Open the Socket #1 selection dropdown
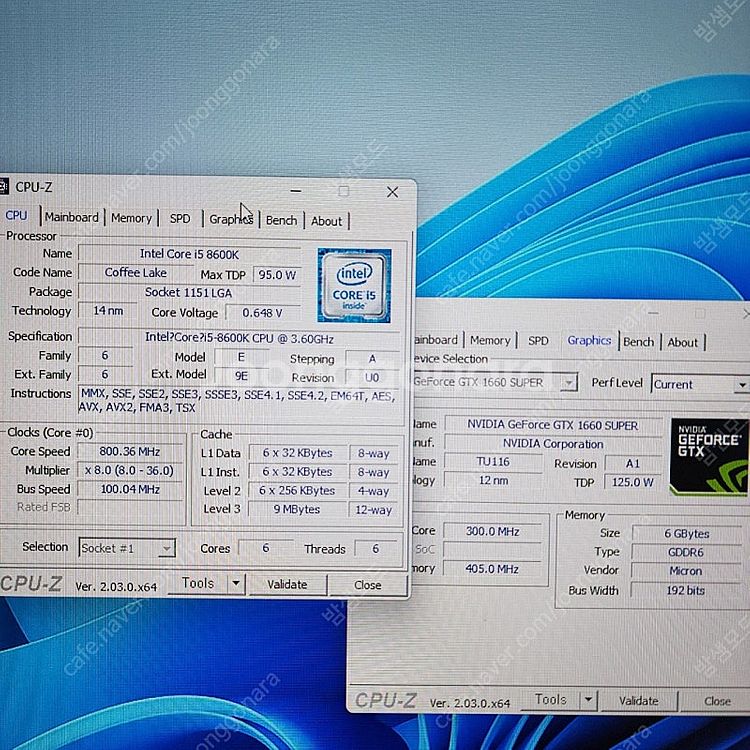Screen dimensions: 750x750 [x=127, y=548]
